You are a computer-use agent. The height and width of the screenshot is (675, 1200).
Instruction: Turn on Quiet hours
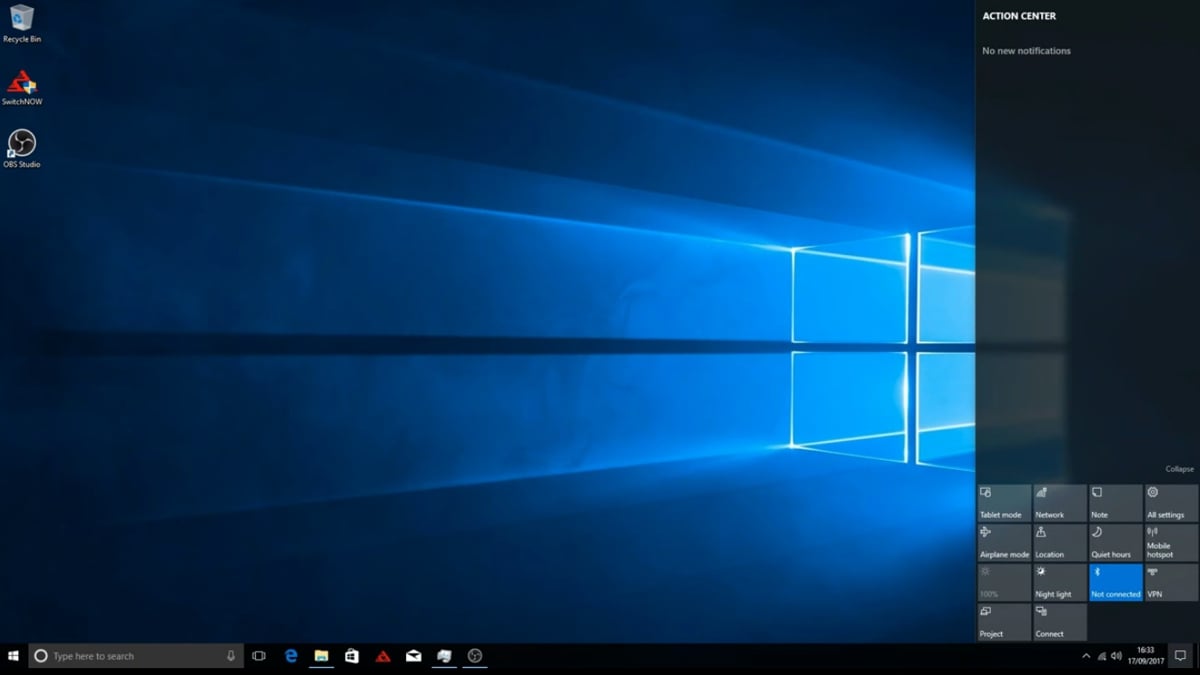pyautogui.click(x=1115, y=542)
